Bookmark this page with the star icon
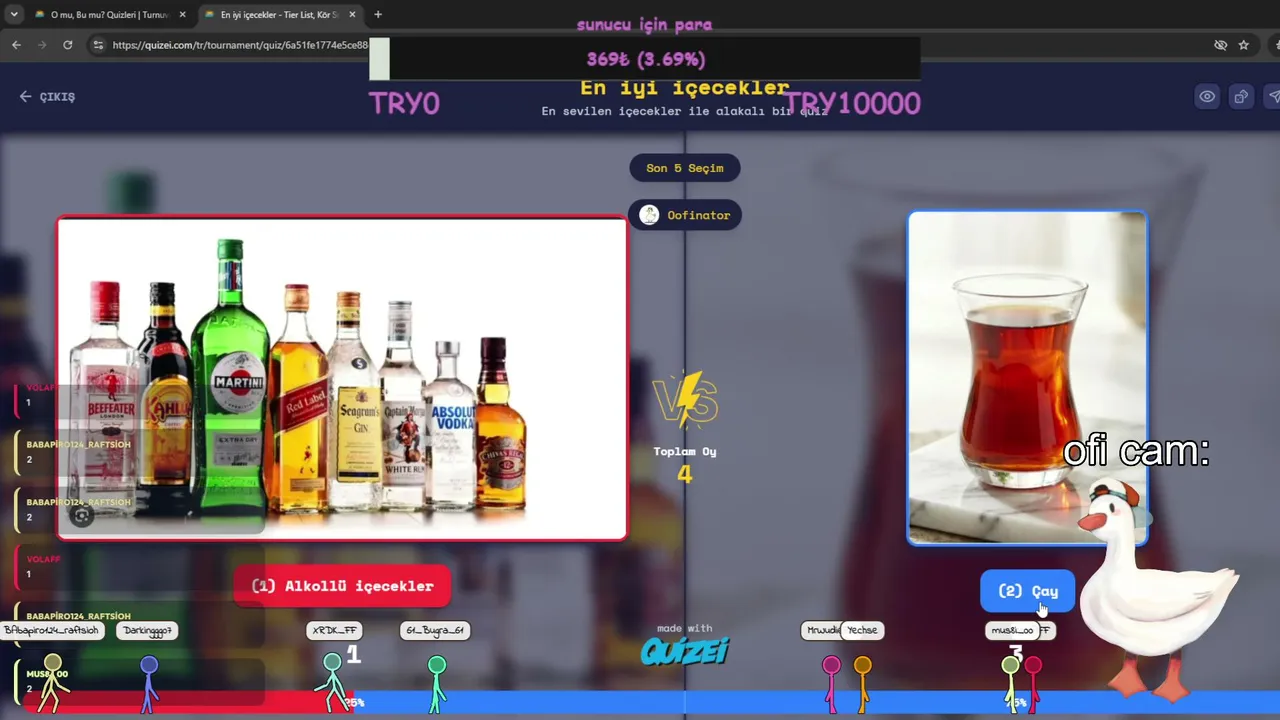The width and height of the screenshot is (1280, 720). tap(1243, 45)
